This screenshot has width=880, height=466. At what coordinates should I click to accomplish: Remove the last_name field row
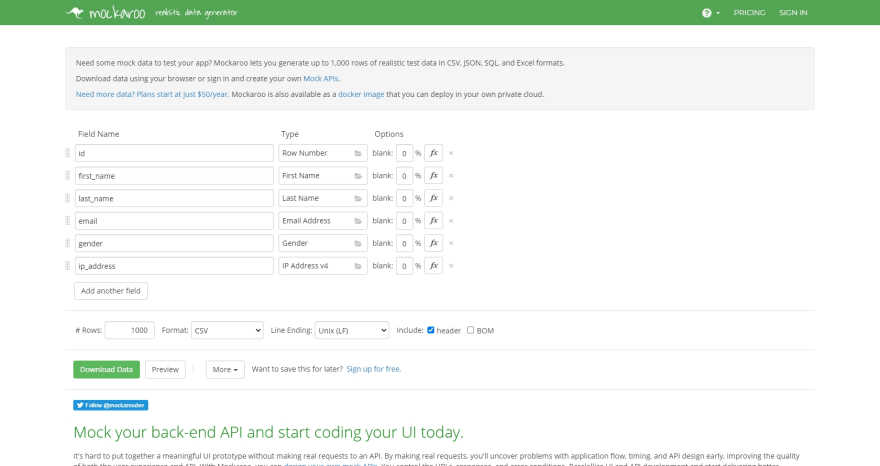coord(451,198)
